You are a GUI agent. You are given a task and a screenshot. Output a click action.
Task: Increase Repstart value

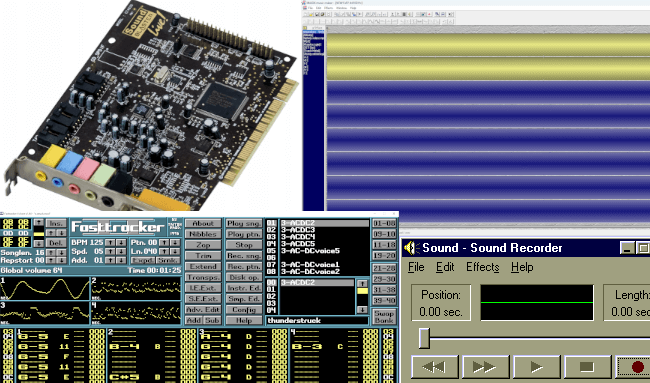point(51,260)
